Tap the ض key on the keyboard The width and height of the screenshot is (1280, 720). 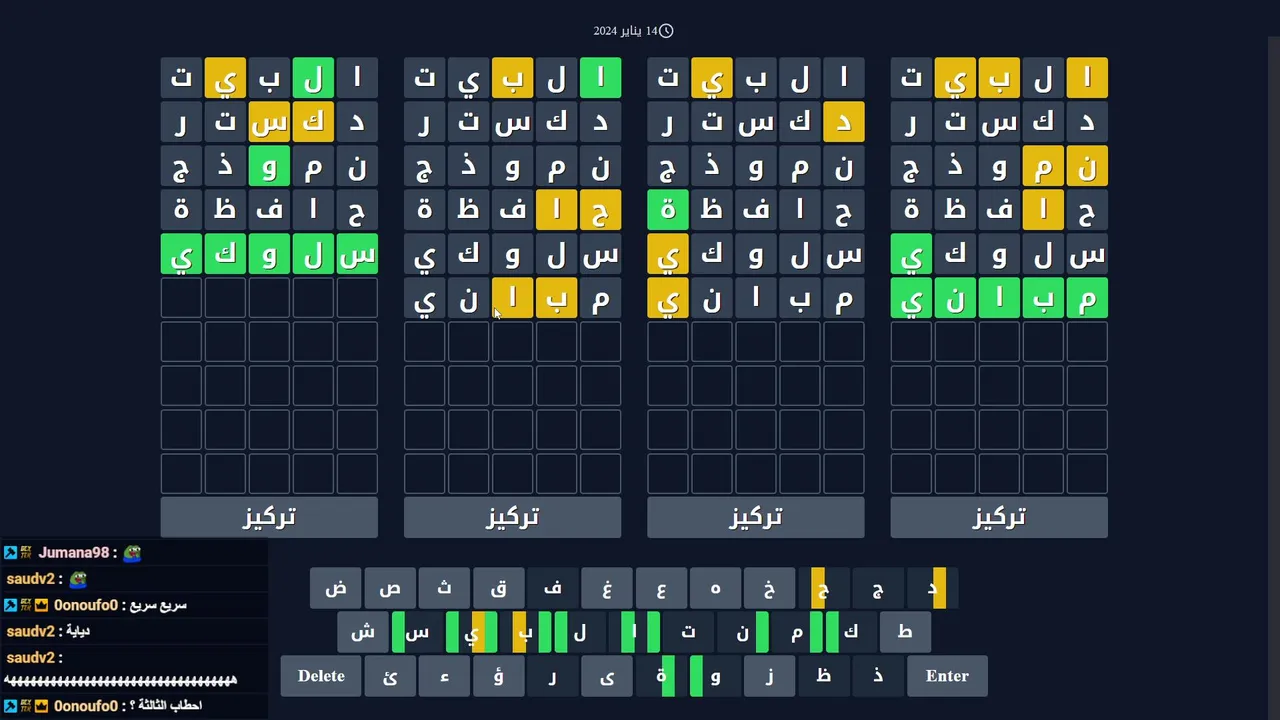336,588
